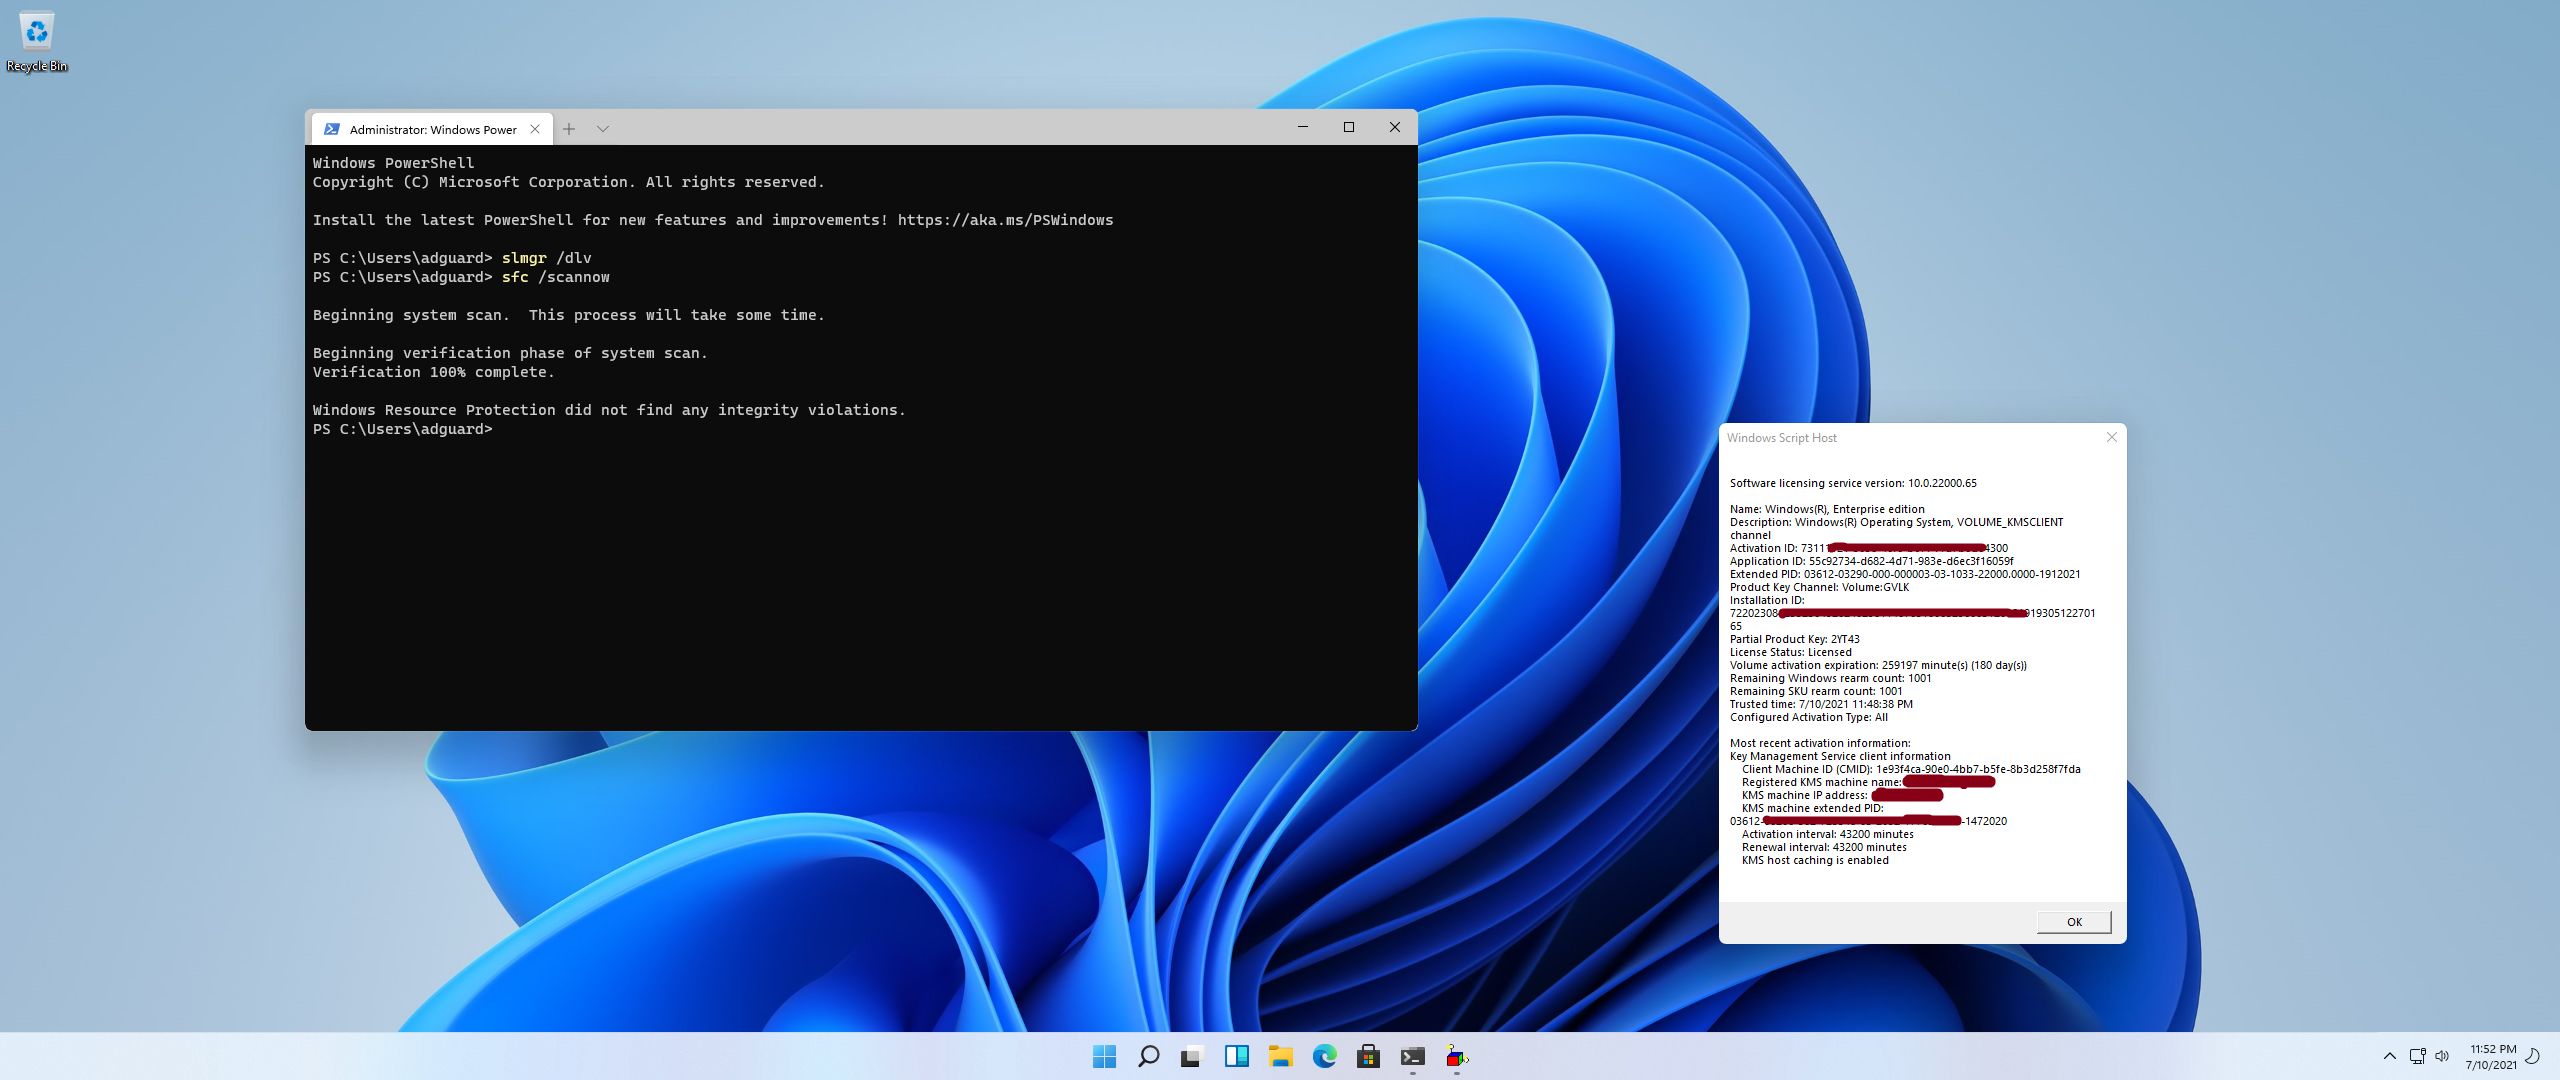Click the colored cube taskbar app

(1456, 1056)
